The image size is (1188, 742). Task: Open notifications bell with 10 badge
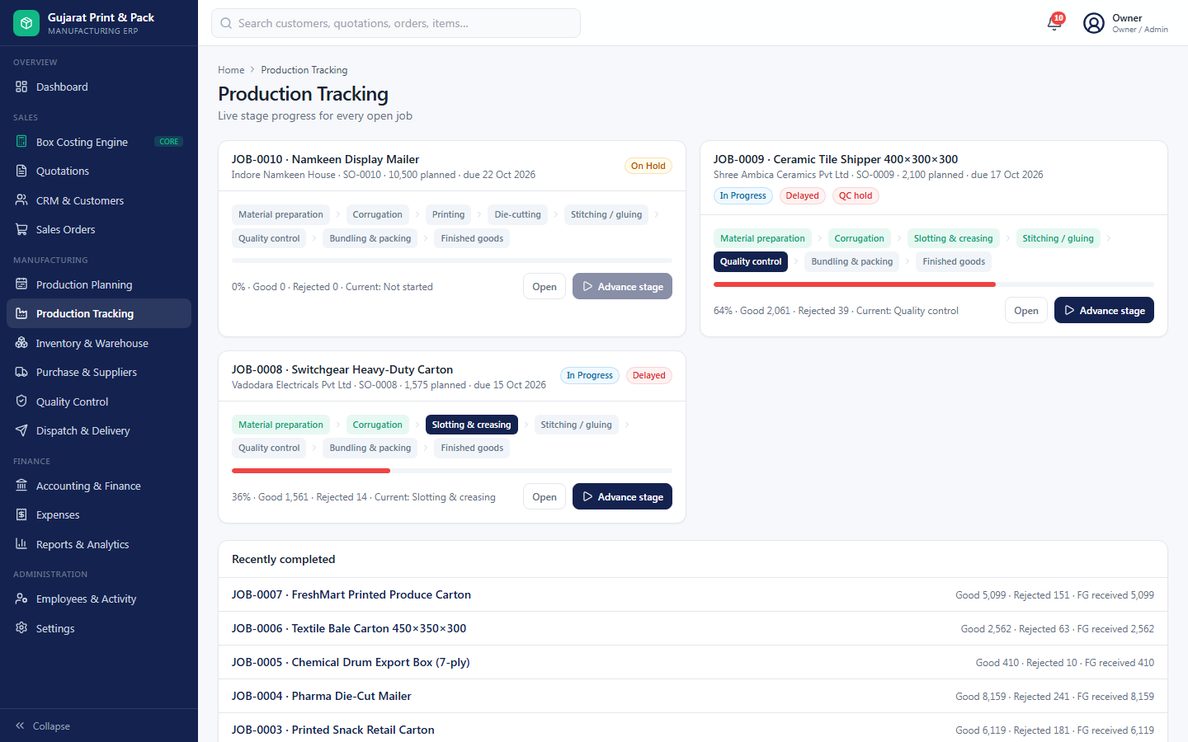[1055, 22]
